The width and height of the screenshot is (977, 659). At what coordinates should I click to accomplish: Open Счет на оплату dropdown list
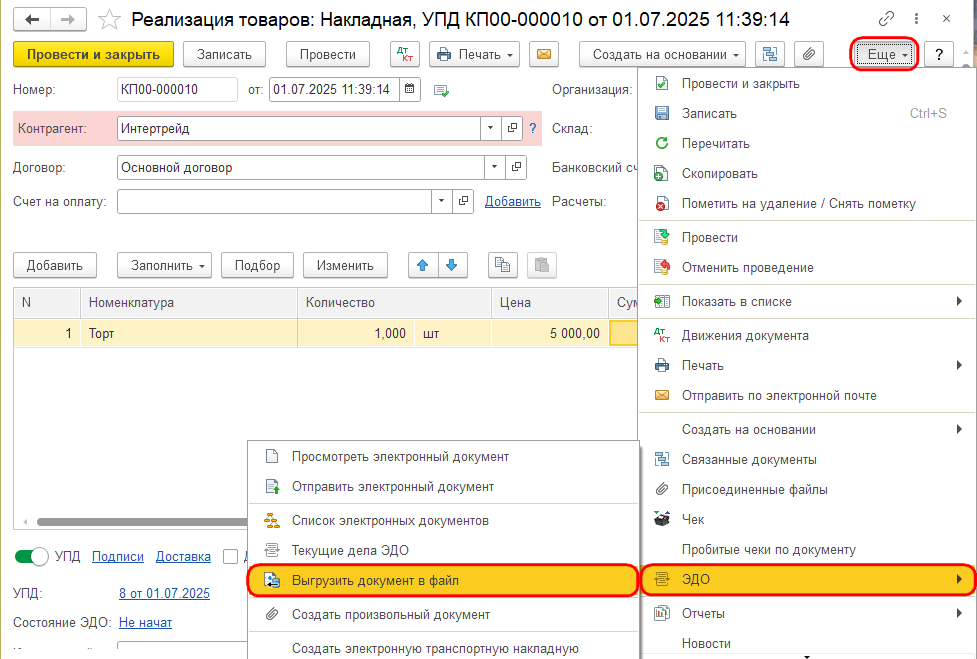pyautogui.click(x=441, y=201)
